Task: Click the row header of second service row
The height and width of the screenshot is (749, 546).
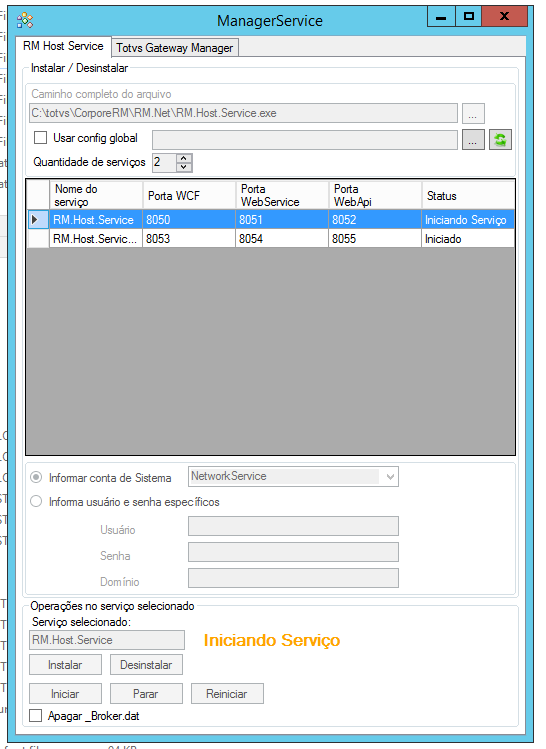Action: (x=38, y=238)
